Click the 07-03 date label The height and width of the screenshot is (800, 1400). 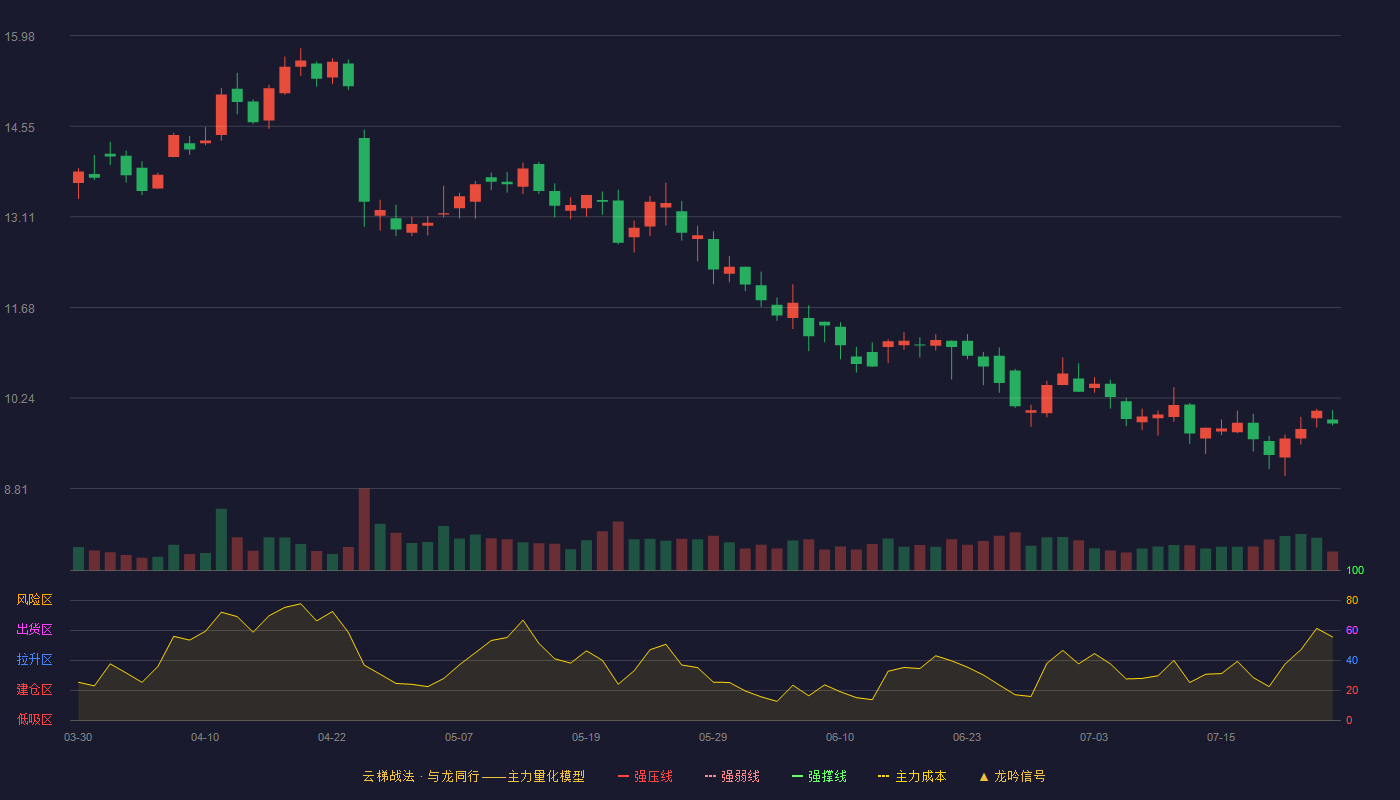click(x=1094, y=737)
